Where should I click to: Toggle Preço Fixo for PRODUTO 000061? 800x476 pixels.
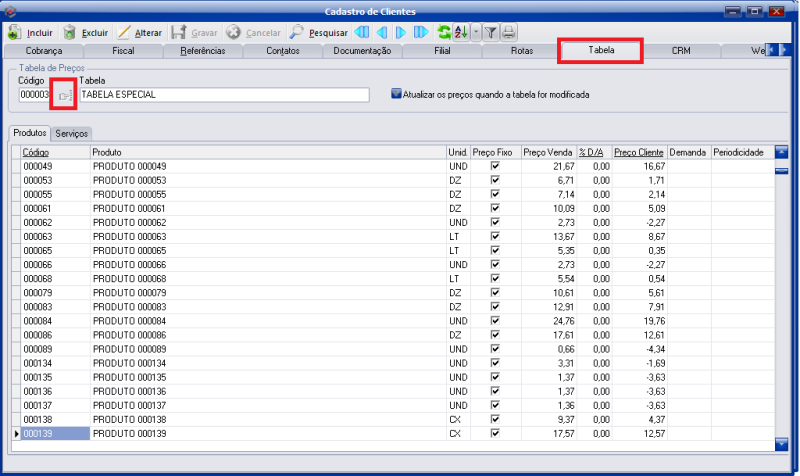pos(495,208)
